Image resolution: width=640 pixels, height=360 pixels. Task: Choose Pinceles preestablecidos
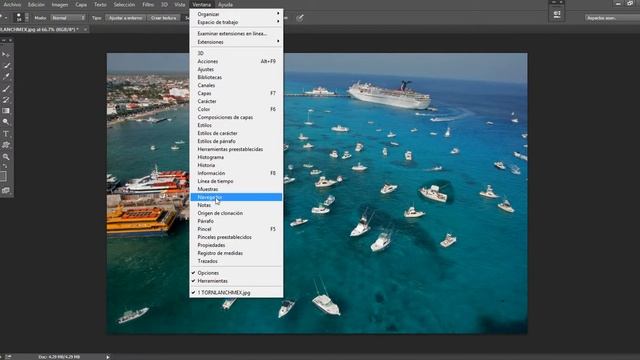tap(236, 237)
